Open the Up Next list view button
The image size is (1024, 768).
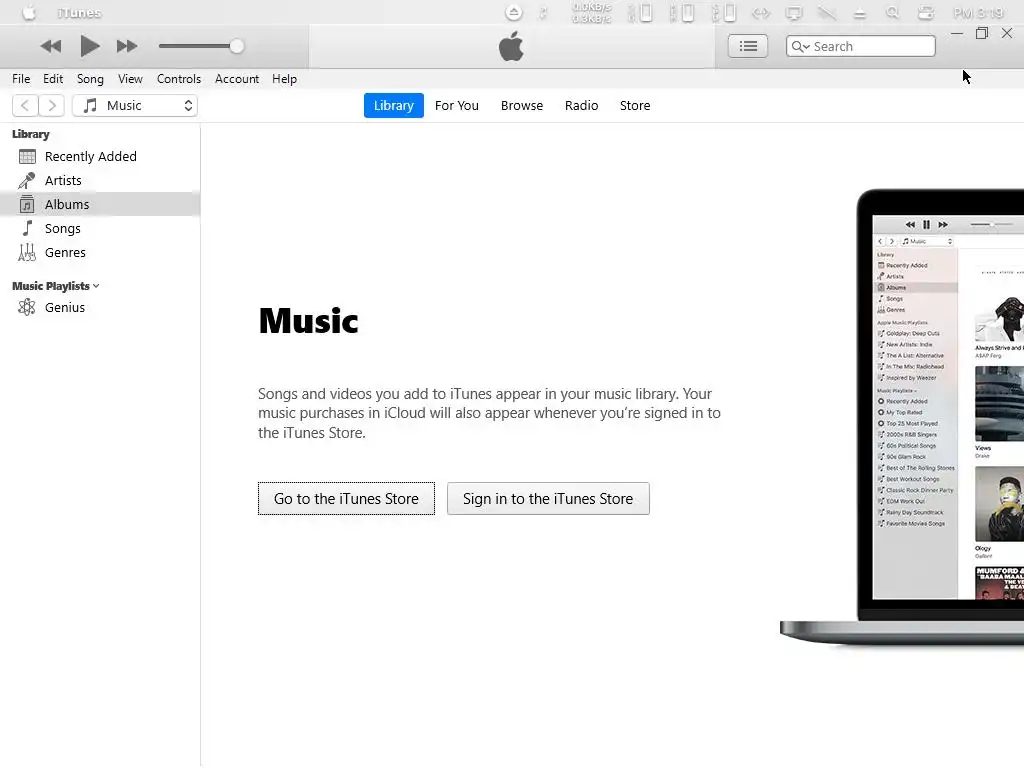coord(748,46)
